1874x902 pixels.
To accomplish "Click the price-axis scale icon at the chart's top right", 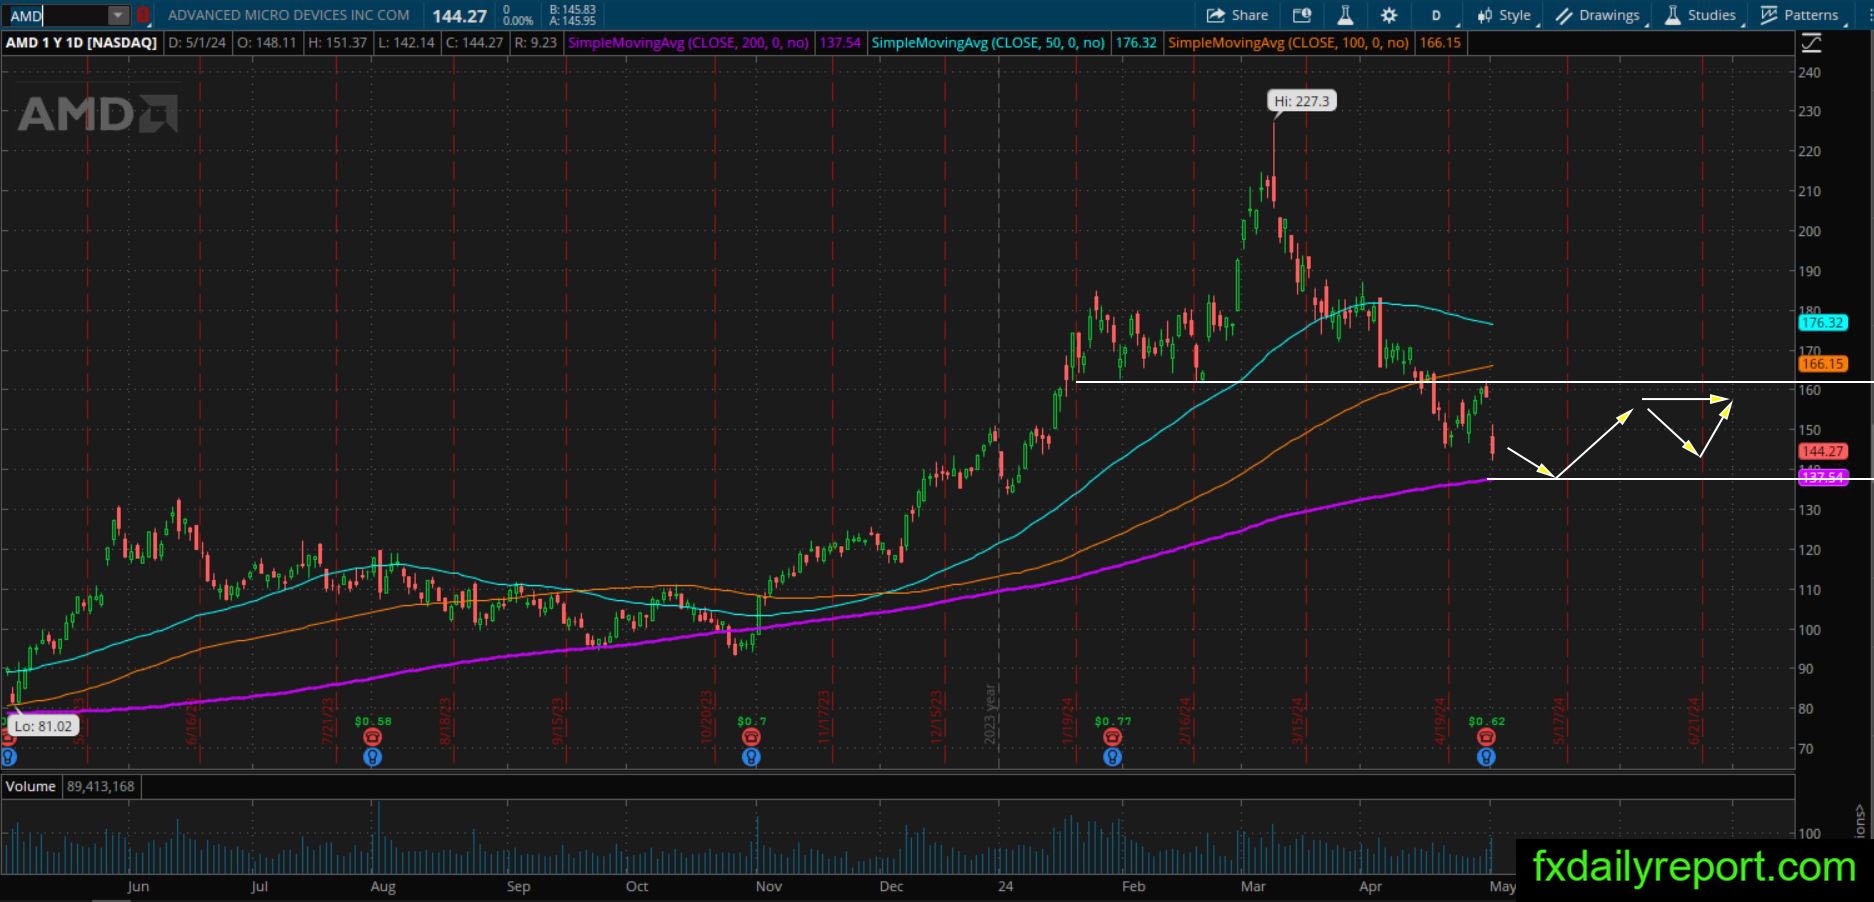I will click(x=1811, y=43).
